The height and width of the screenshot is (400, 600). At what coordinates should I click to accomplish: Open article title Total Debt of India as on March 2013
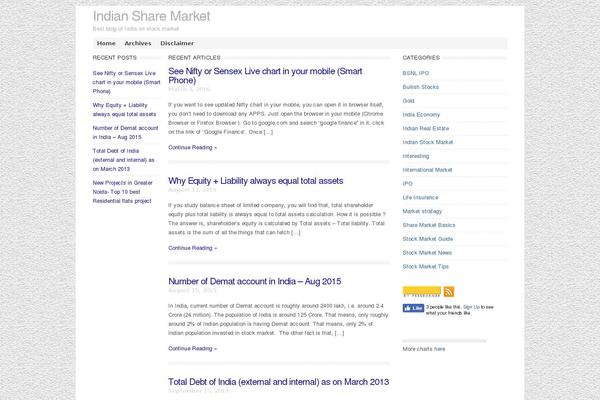click(279, 382)
